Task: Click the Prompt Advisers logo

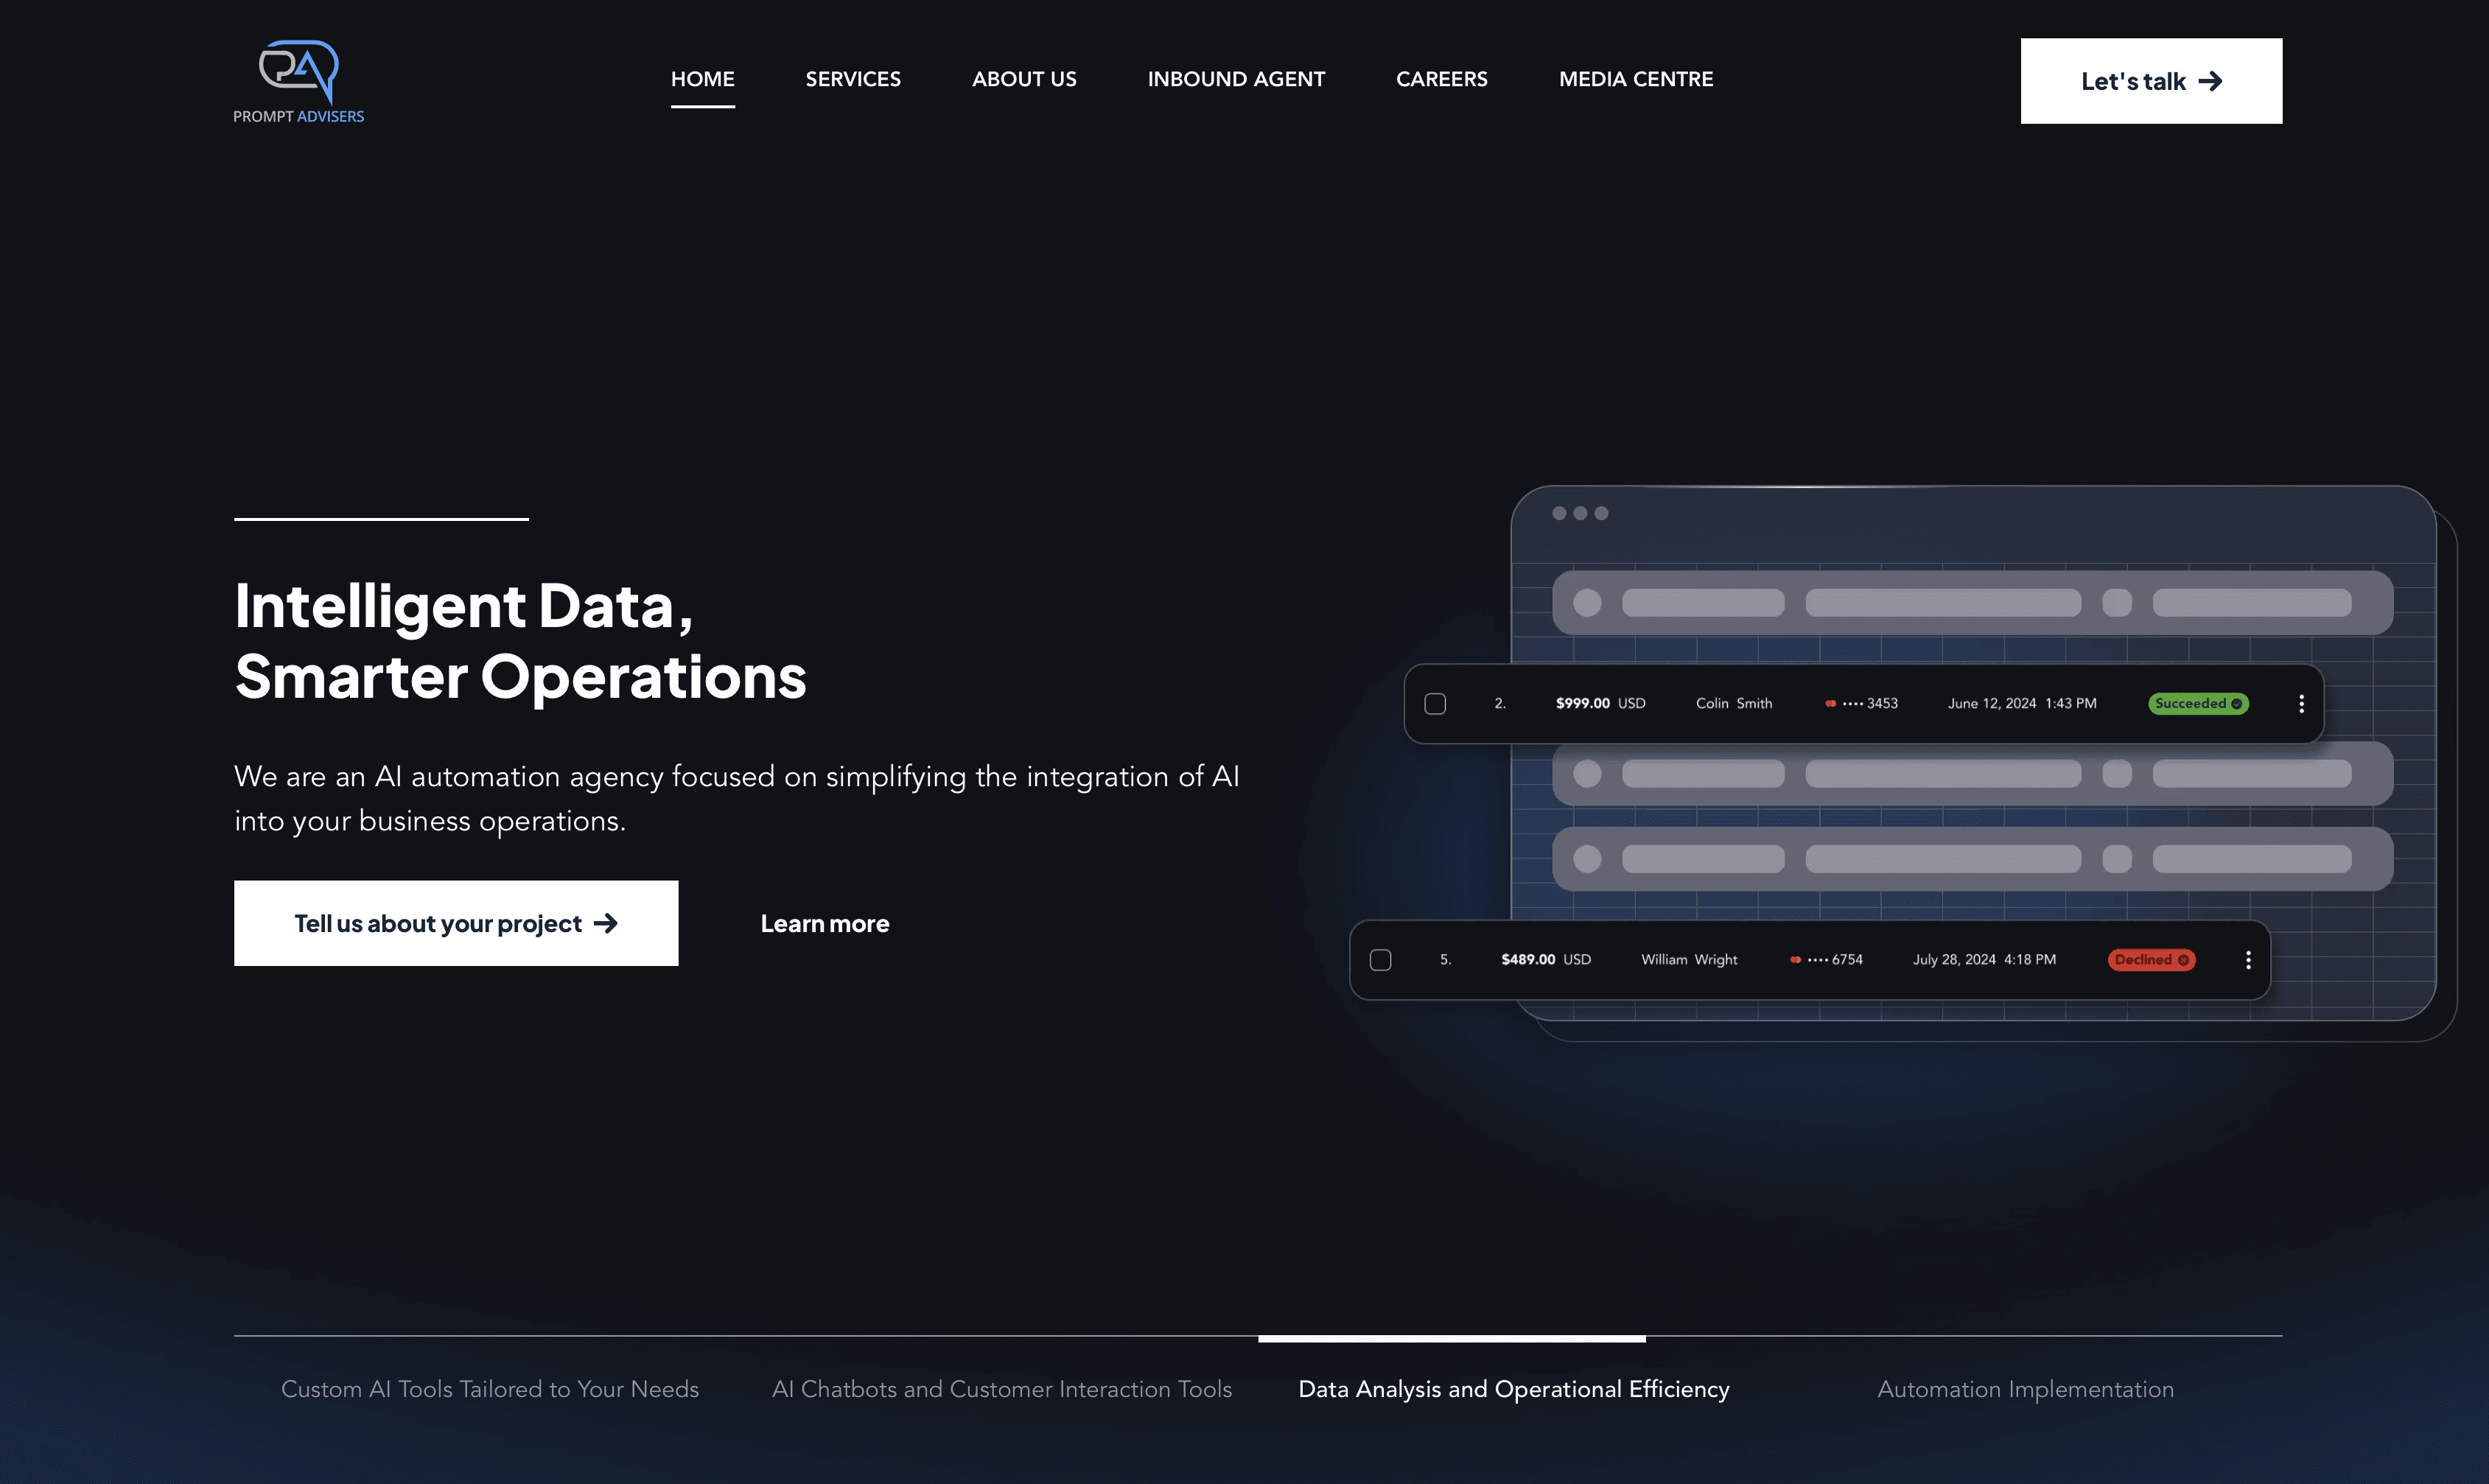Action: tap(298, 82)
